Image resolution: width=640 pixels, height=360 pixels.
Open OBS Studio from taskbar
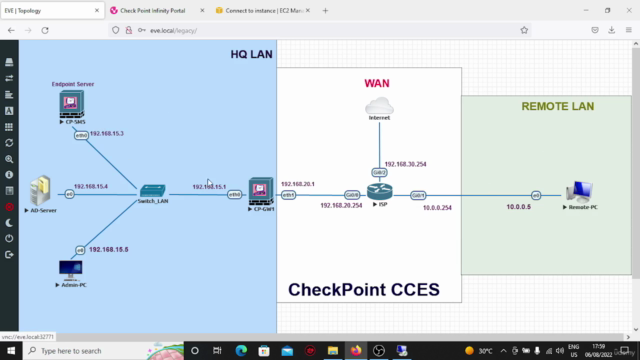(x=379, y=351)
